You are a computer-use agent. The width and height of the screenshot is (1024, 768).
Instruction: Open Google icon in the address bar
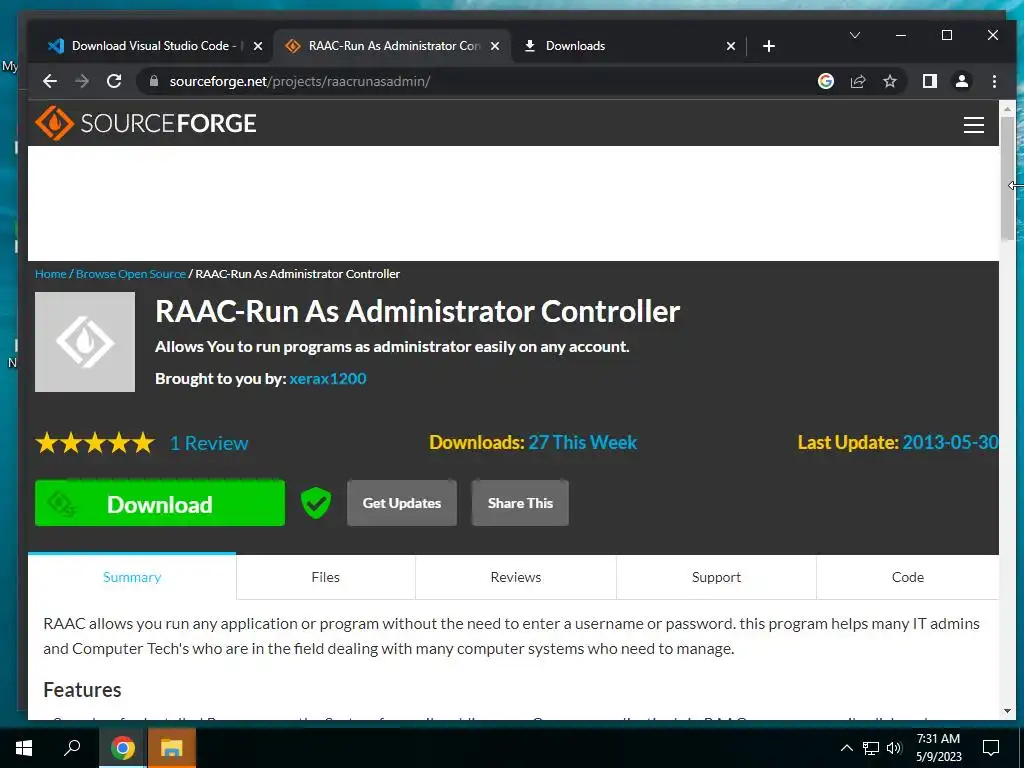click(x=825, y=81)
